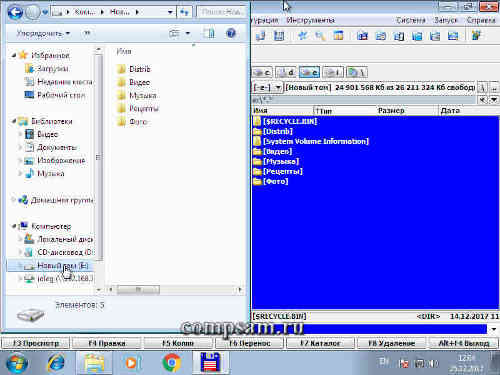Launch Google Chrome from the taskbar

click(172, 363)
